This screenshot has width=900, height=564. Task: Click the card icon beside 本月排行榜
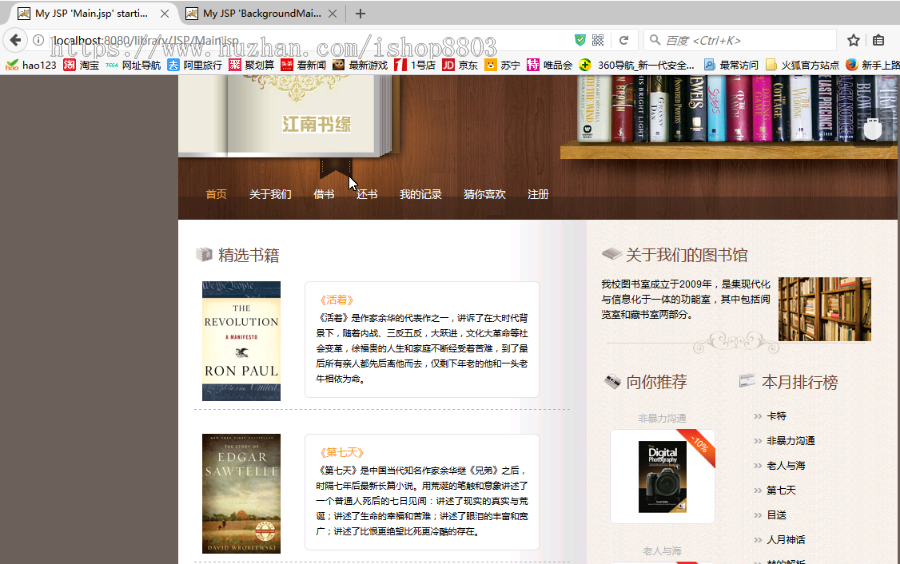(746, 380)
